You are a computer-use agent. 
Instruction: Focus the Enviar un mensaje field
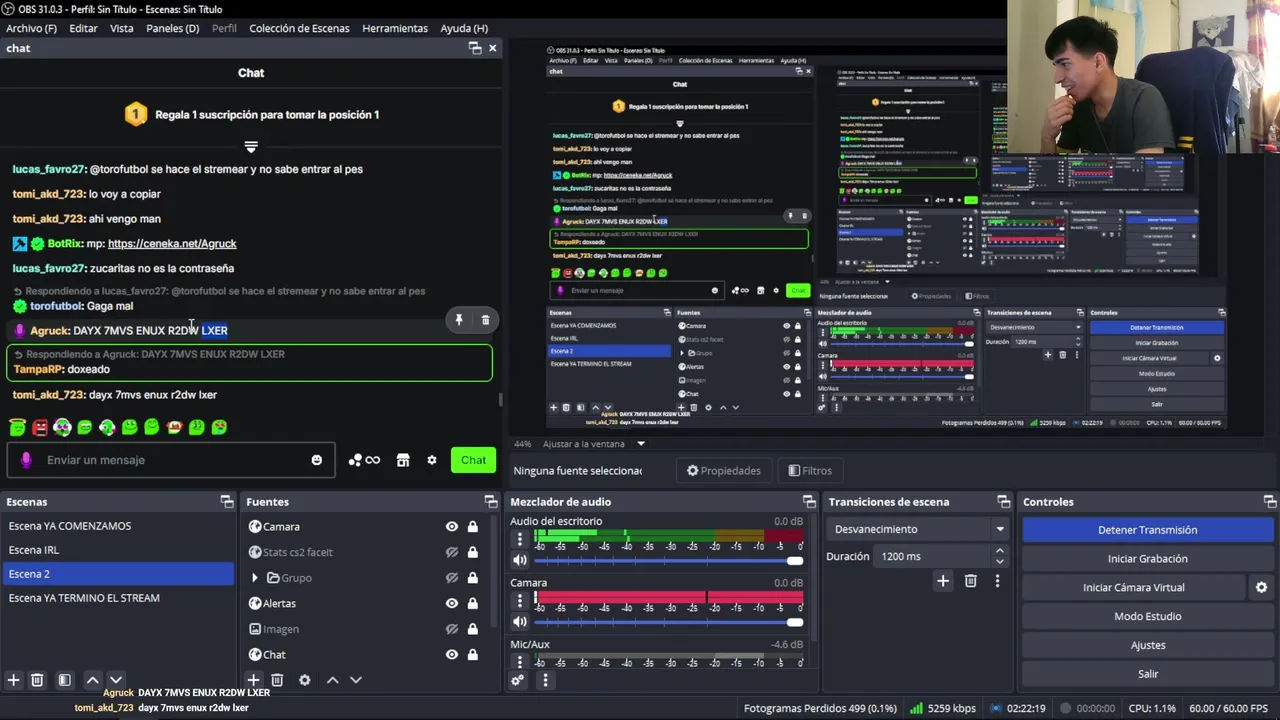(170, 460)
